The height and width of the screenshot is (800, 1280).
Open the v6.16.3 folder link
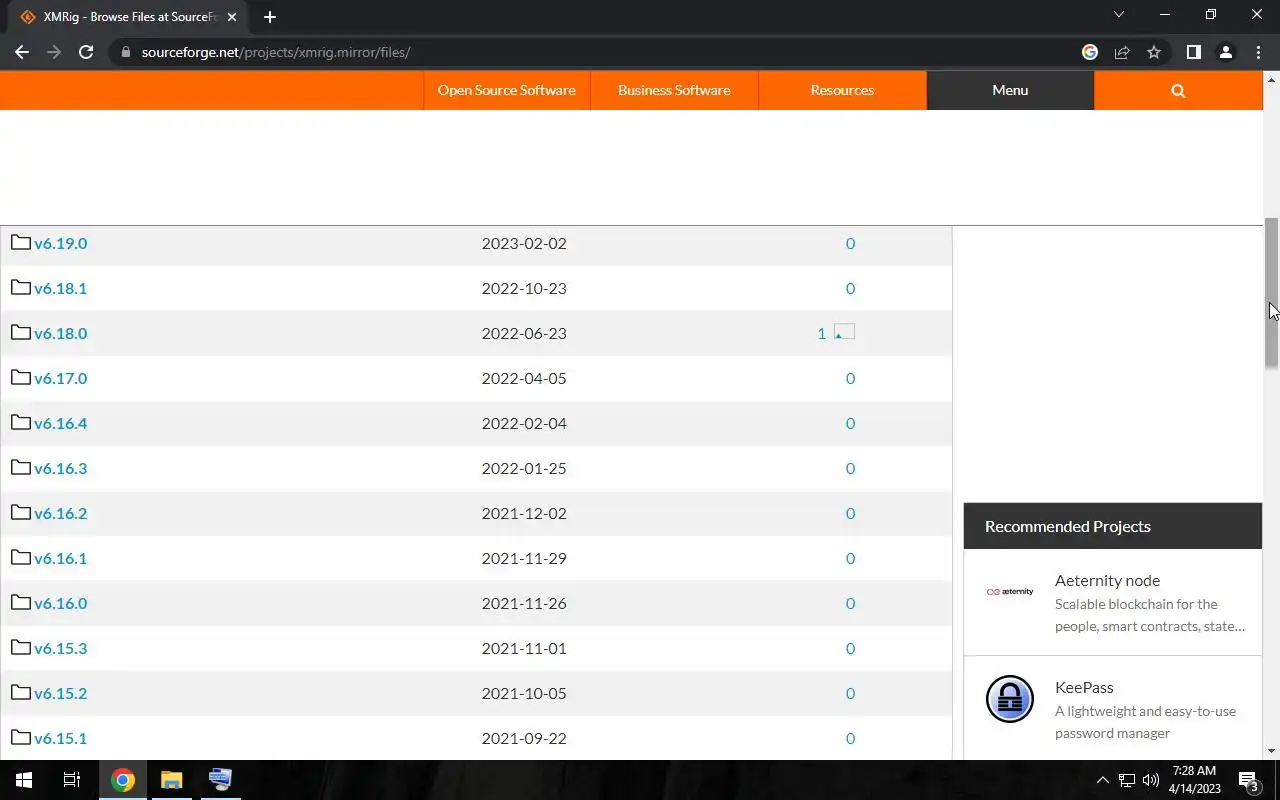tap(60, 468)
